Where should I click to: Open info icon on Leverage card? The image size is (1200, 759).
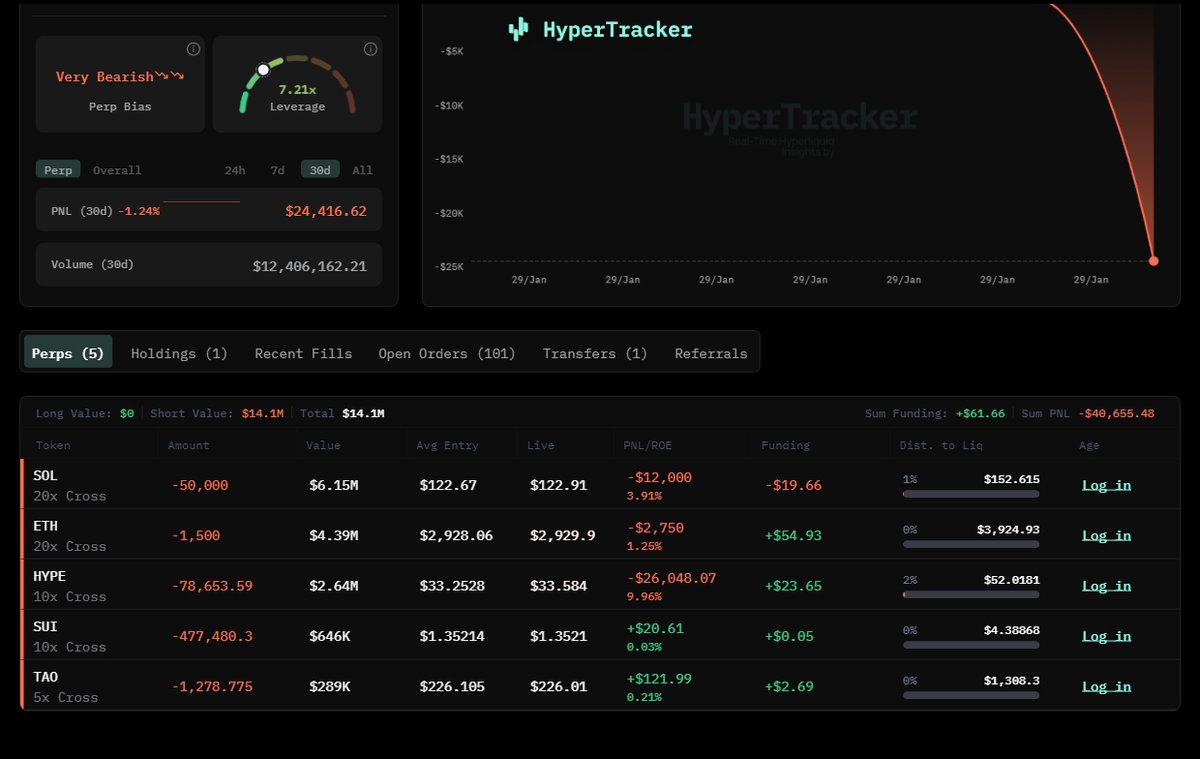[x=370, y=49]
